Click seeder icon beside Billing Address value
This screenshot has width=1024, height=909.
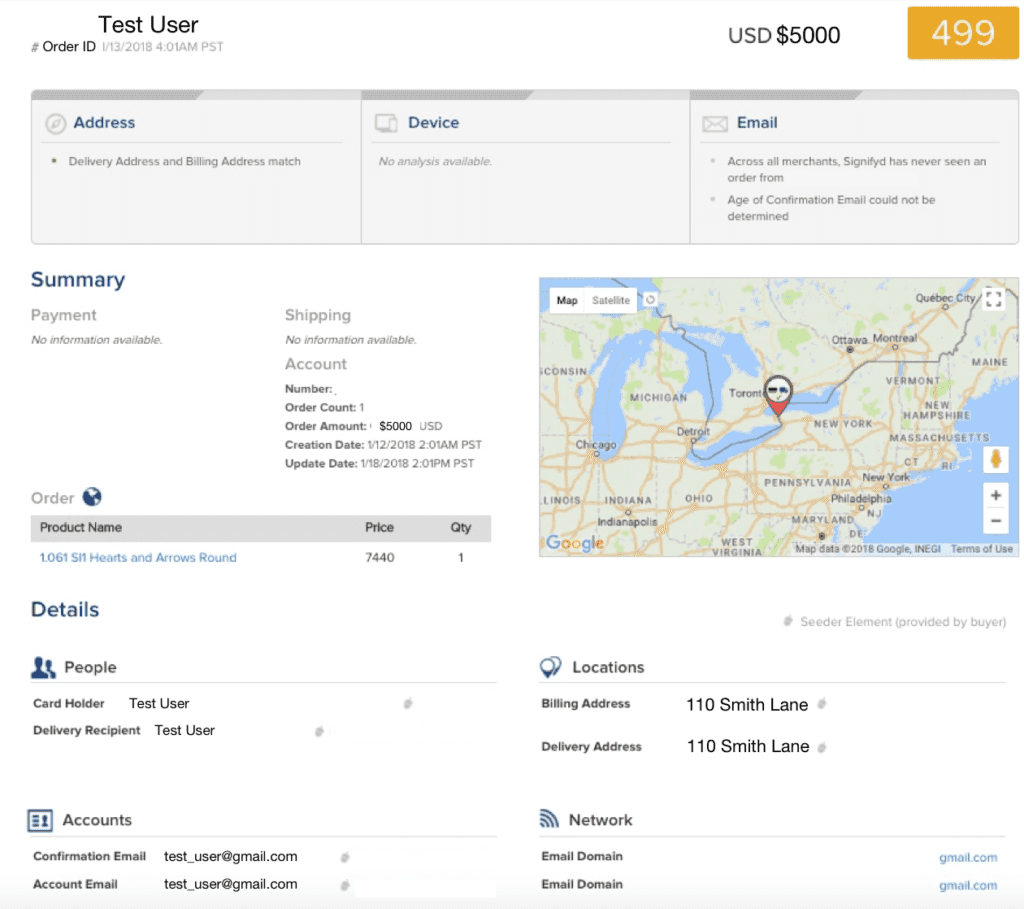coord(822,703)
